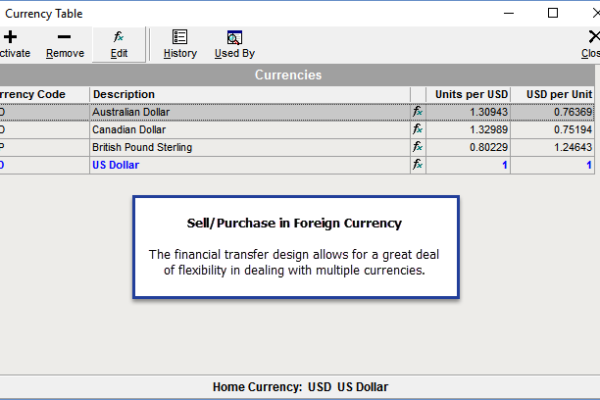Click the Remove minus toolbar button

65,44
